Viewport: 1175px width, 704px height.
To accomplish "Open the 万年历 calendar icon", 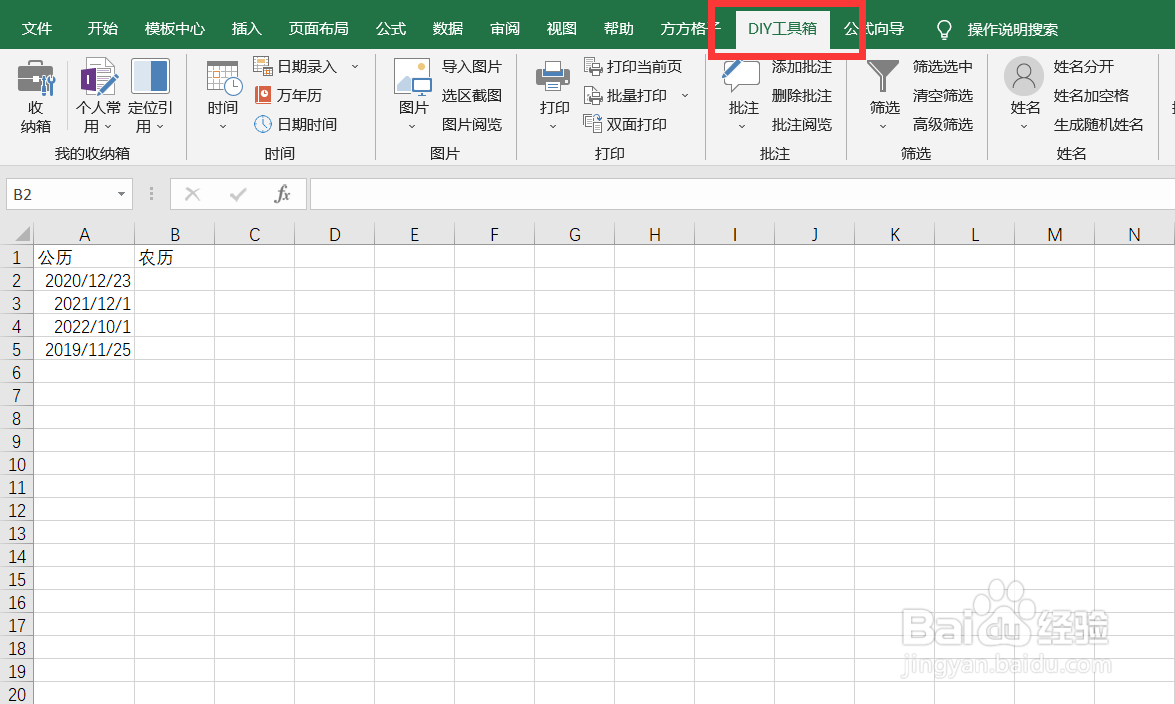I will click(x=262, y=95).
